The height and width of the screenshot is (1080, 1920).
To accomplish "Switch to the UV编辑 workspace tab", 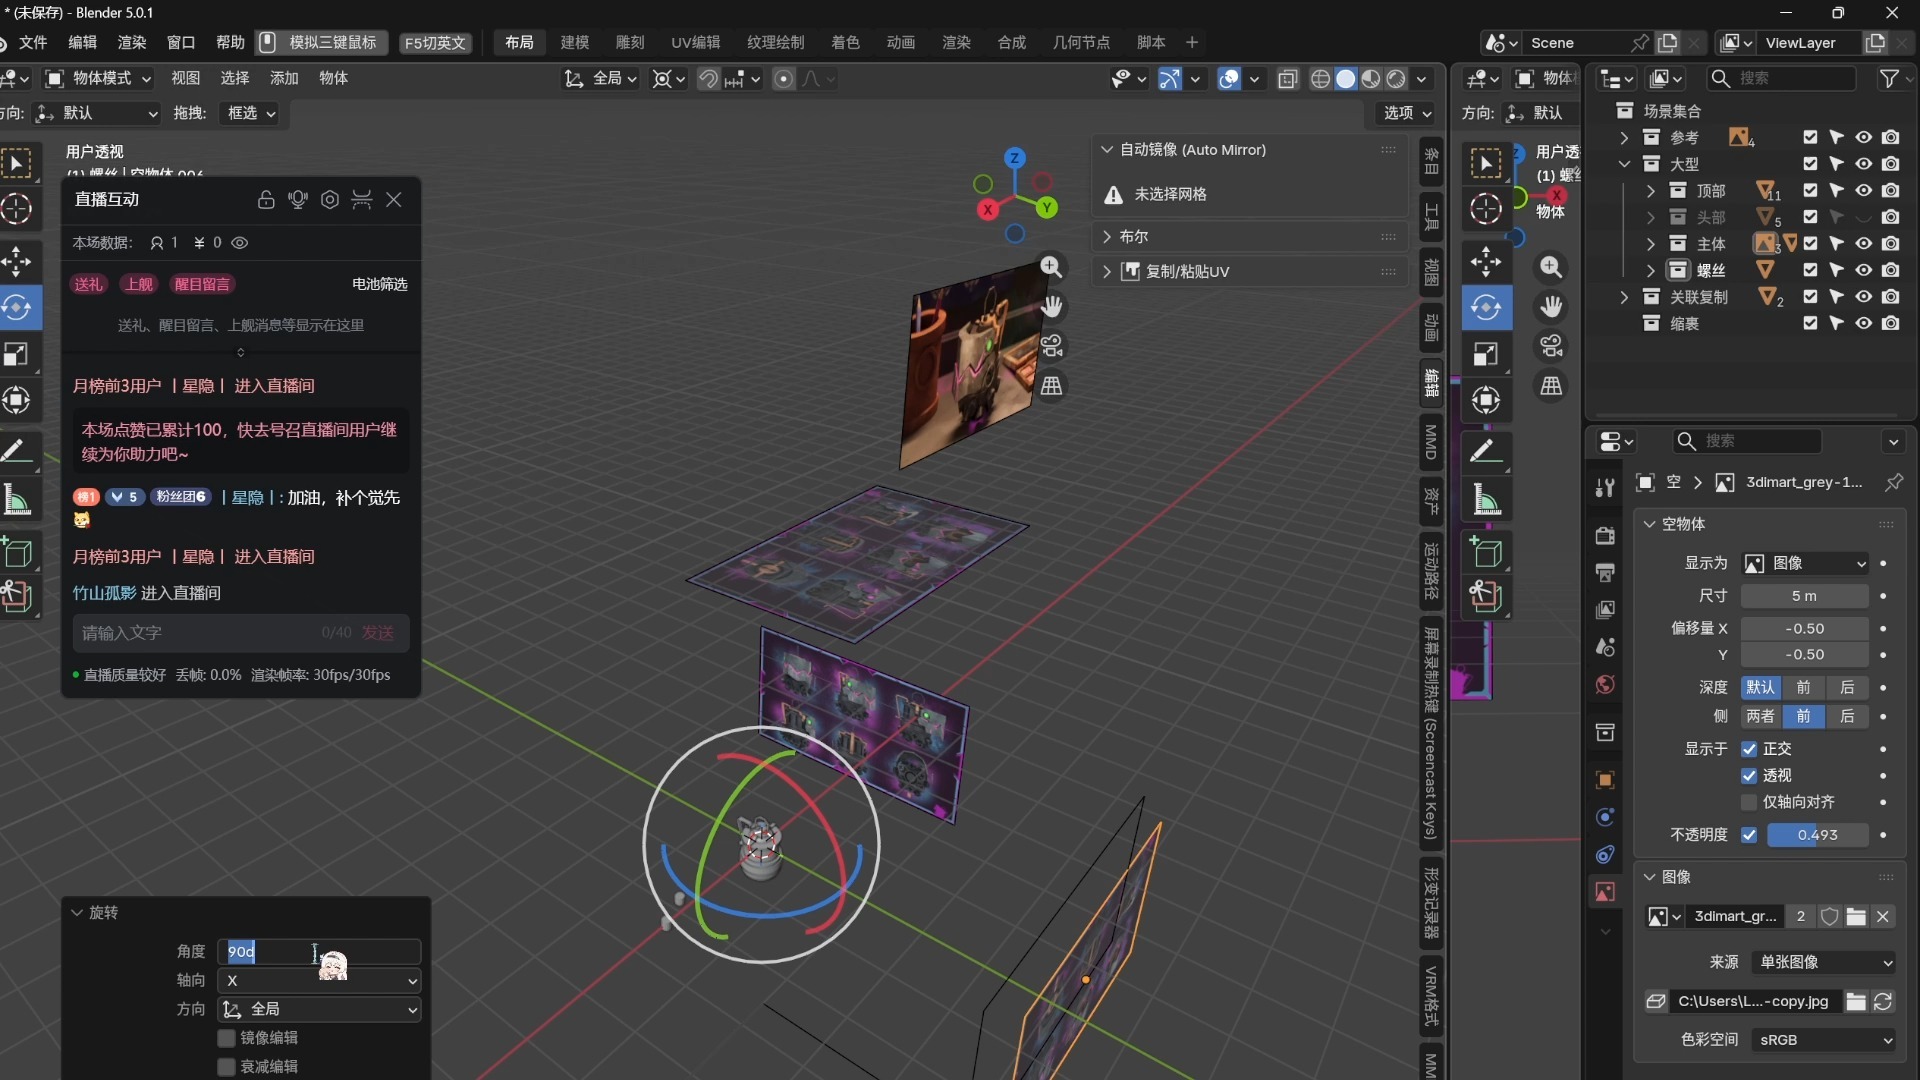I will pyautogui.click(x=695, y=42).
